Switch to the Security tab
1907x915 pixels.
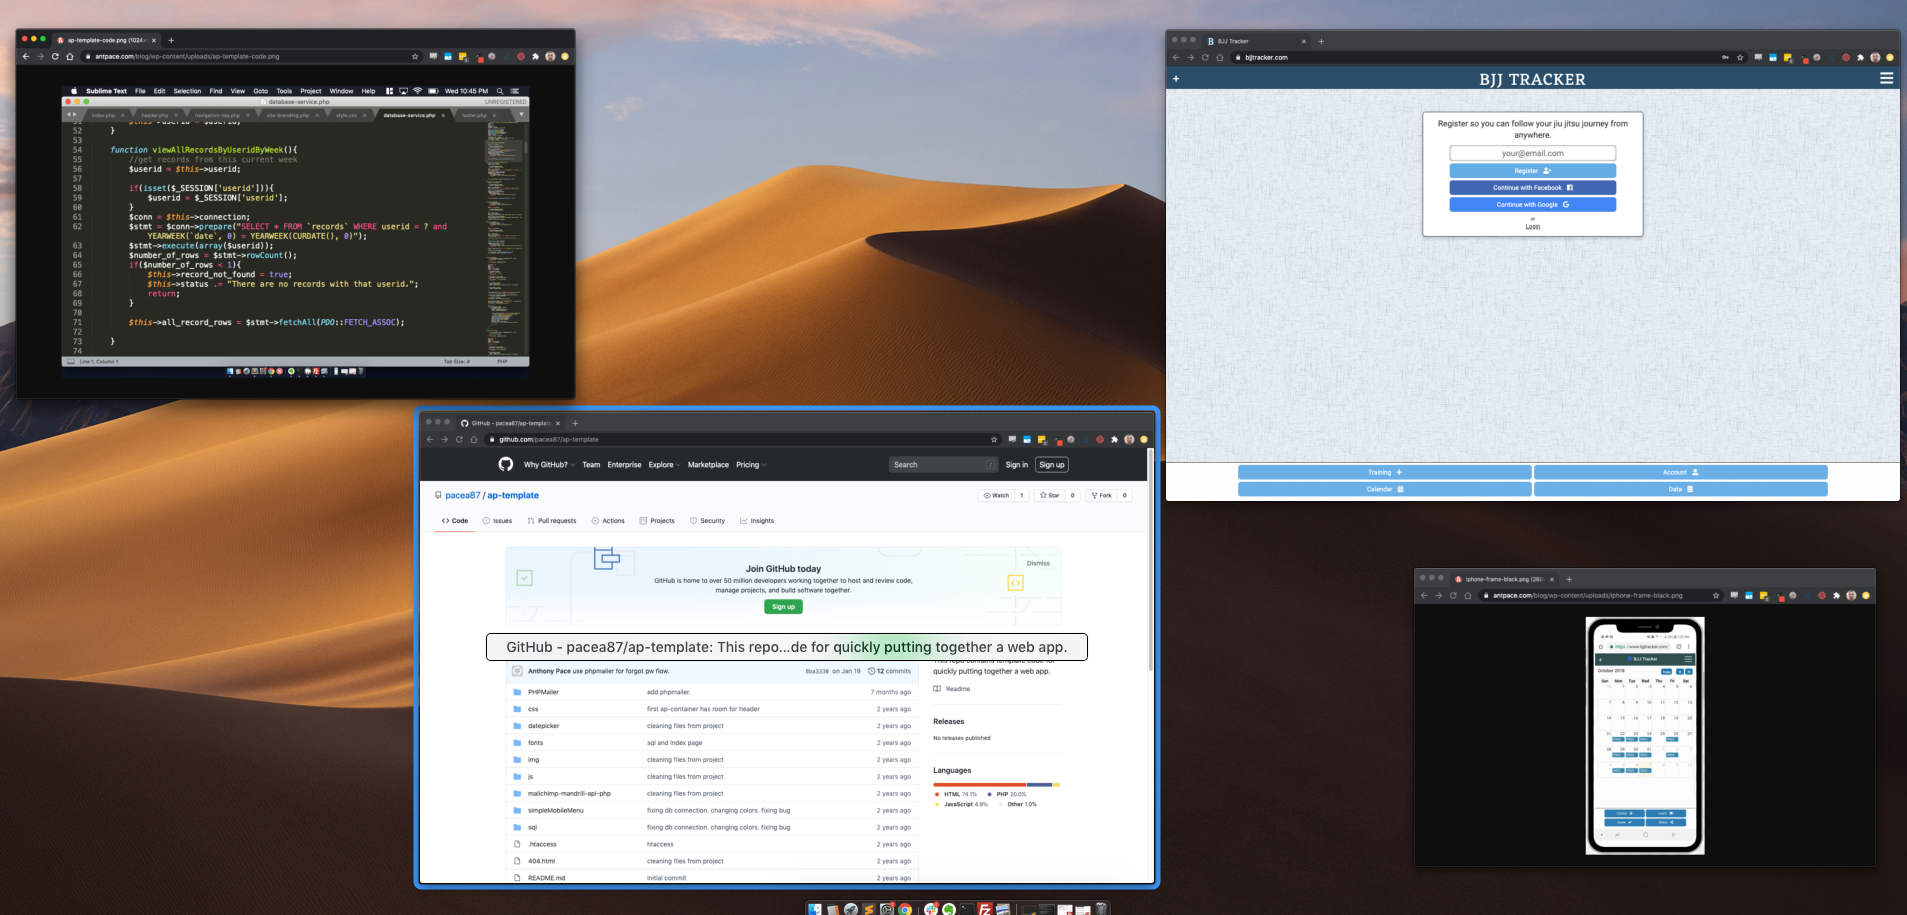pyautogui.click(x=707, y=521)
